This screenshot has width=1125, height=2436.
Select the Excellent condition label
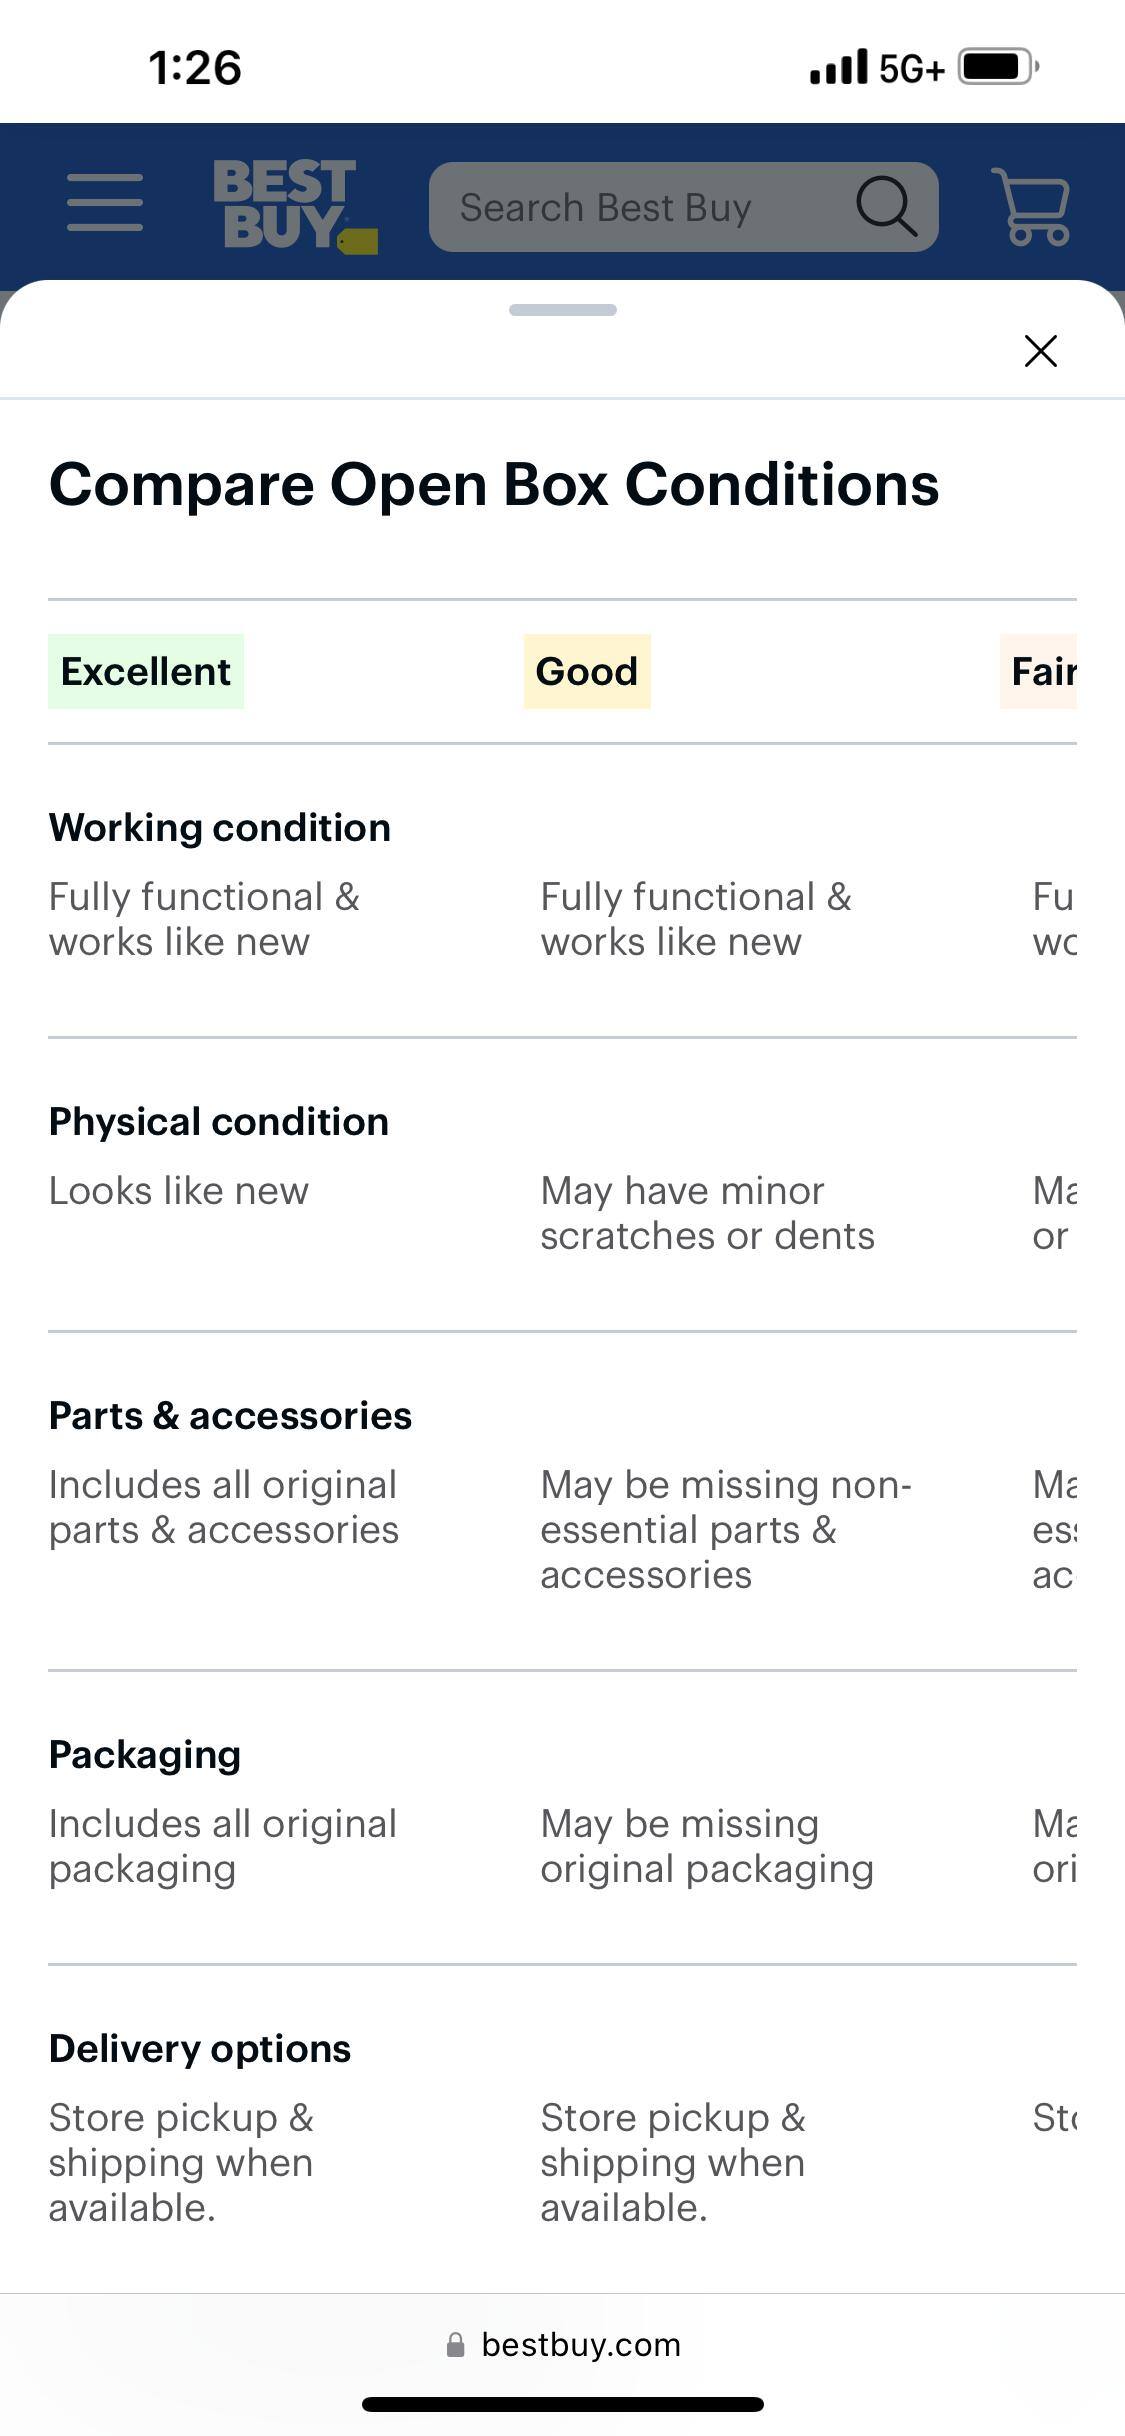pyautogui.click(x=146, y=671)
